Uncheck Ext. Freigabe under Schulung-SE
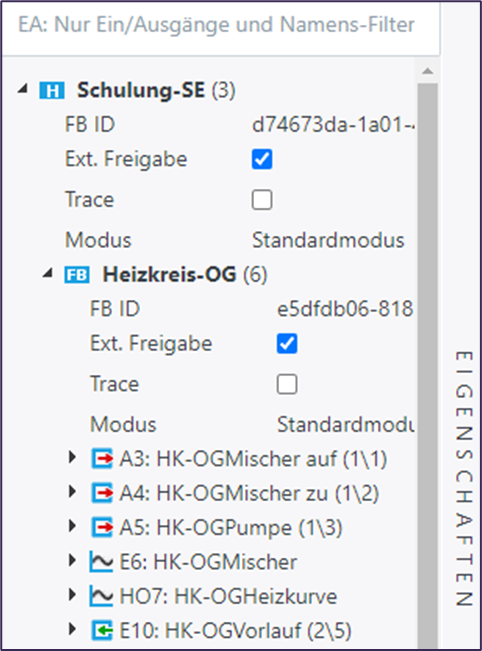The height and width of the screenshot is (651, 482). point(262,159)
